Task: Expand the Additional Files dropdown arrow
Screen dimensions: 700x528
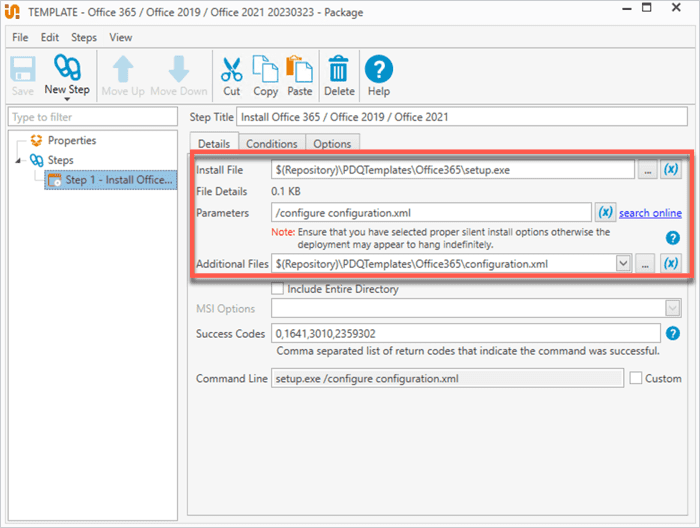Action: [623, 263]
